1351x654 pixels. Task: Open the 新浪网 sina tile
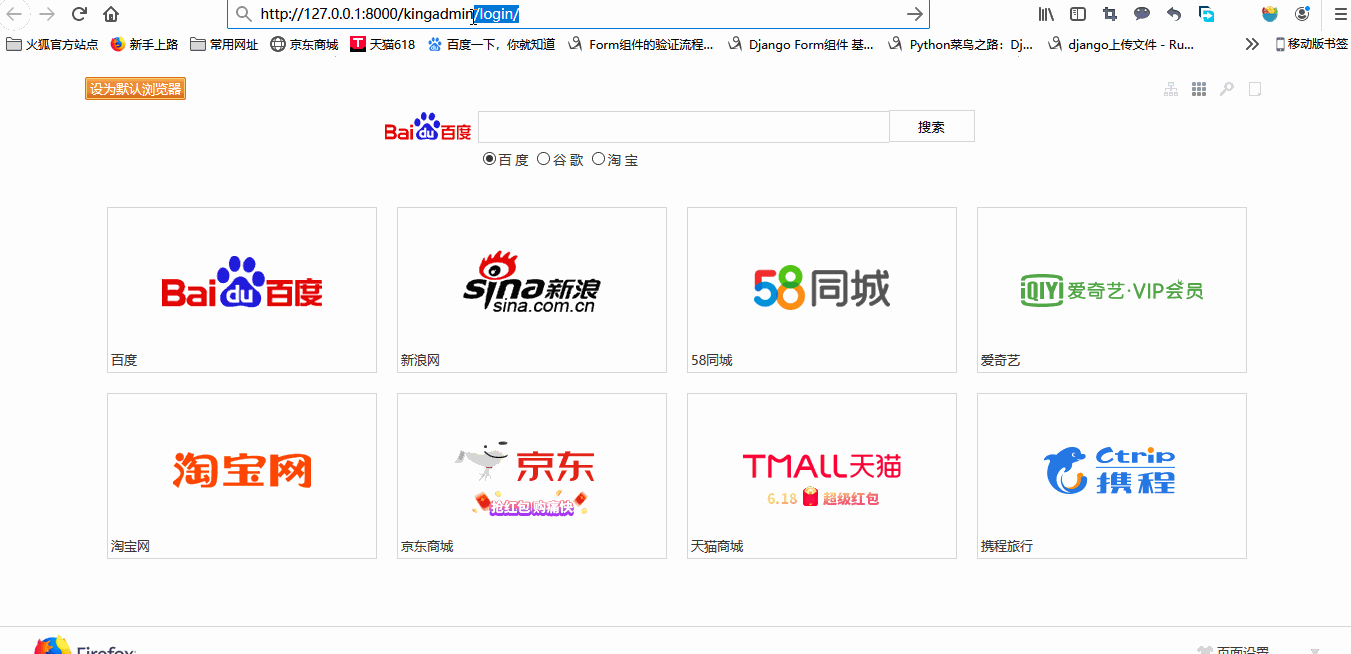tap(532, 290)
